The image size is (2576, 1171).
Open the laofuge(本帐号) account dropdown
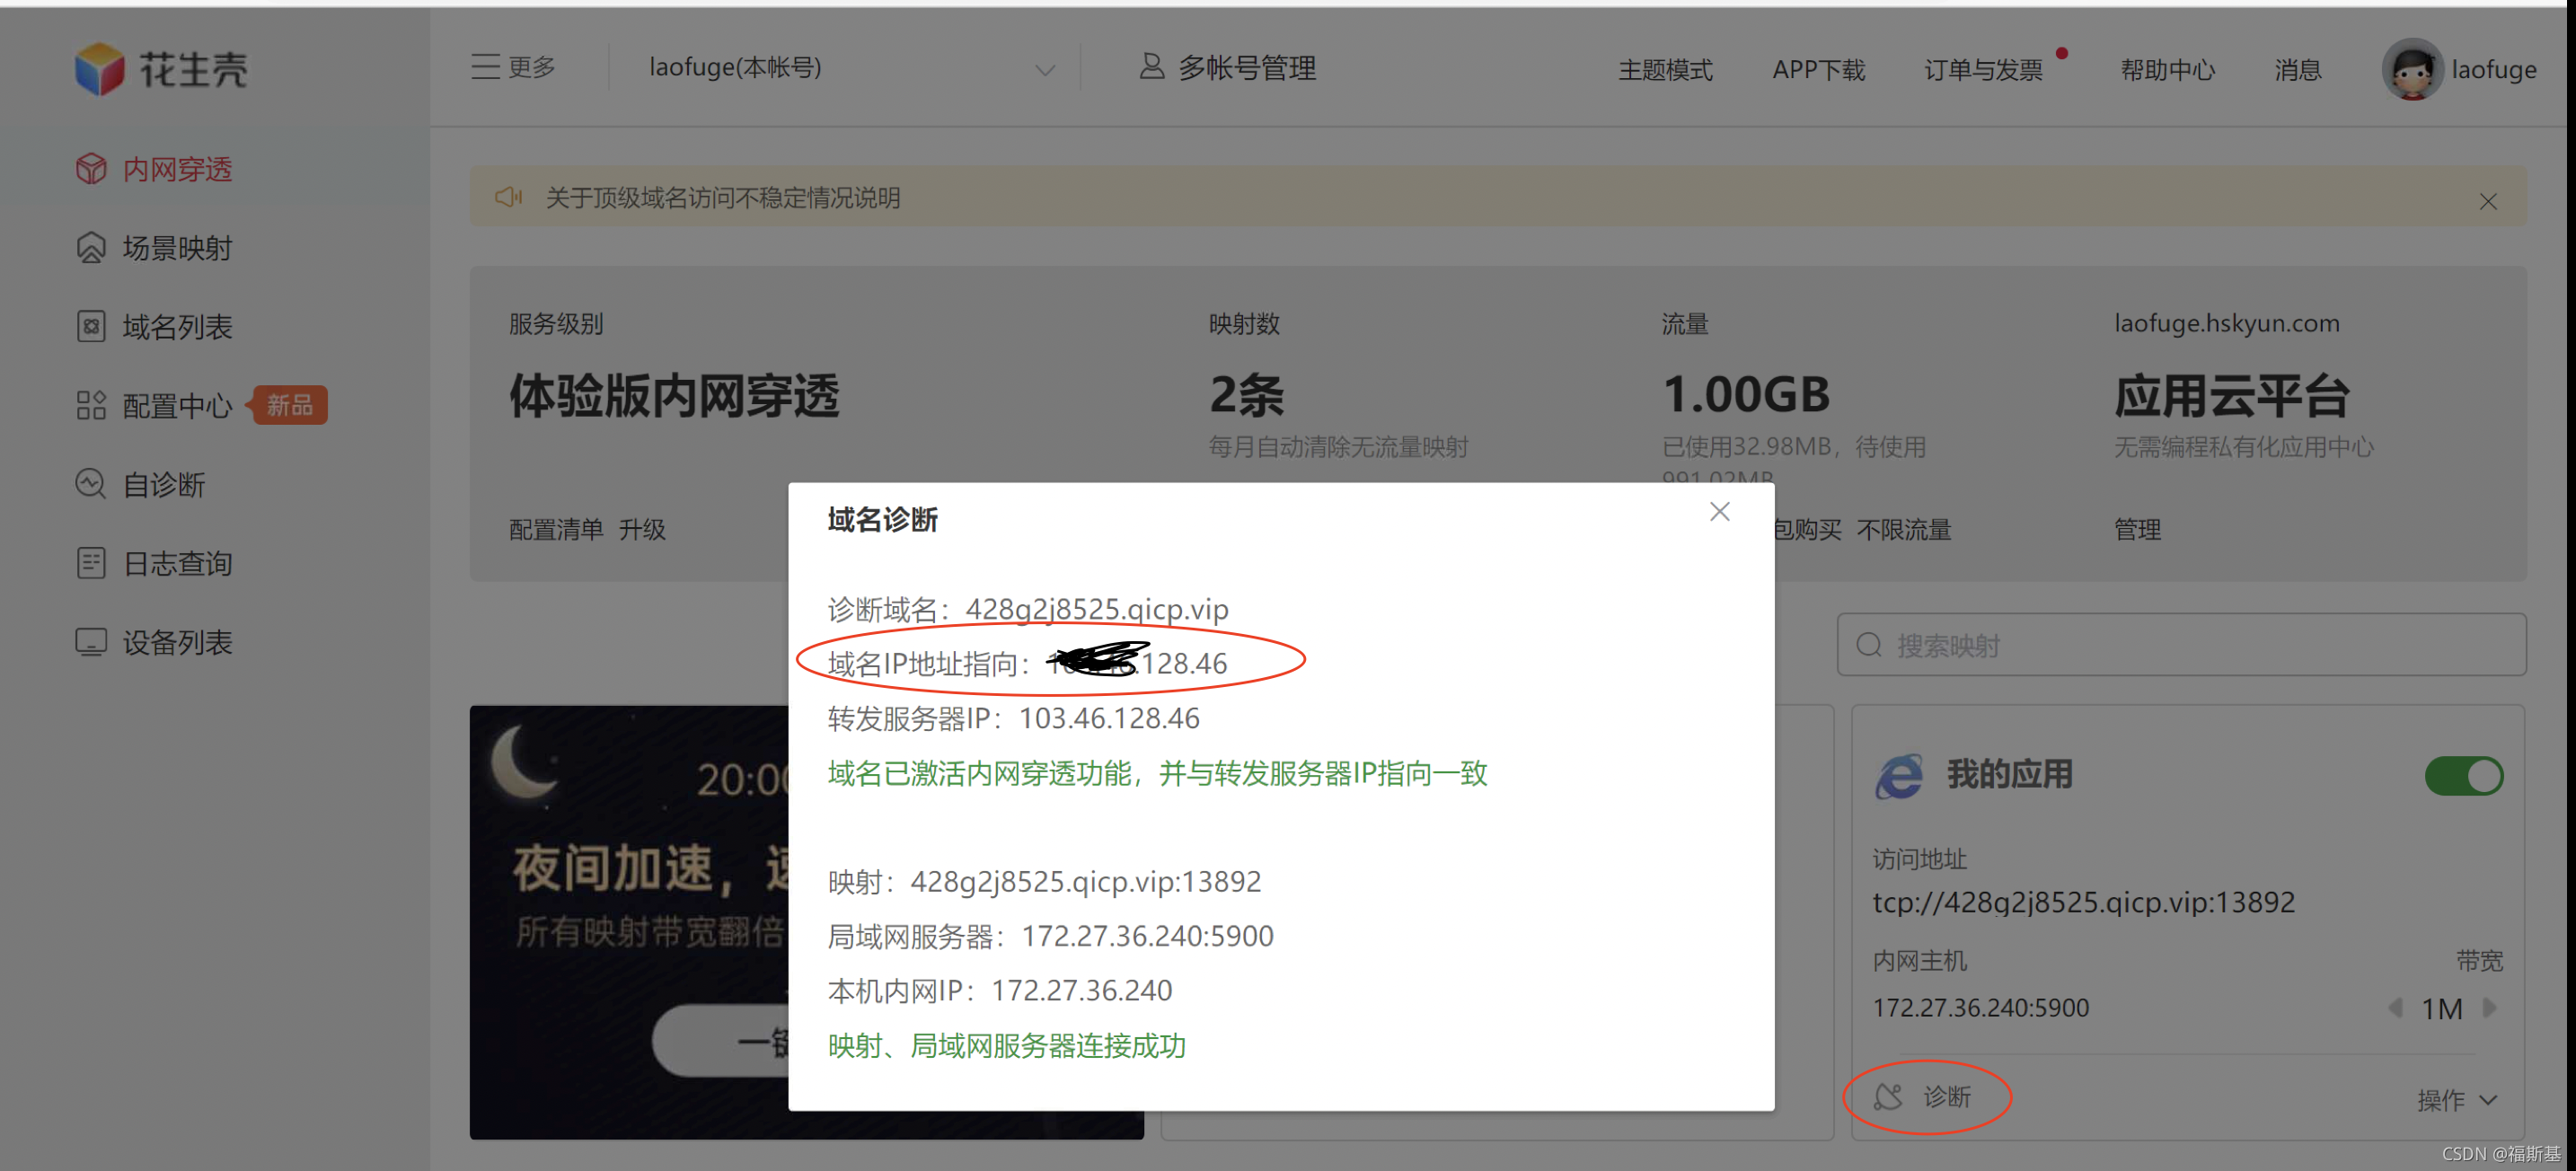pyautogui.click(x=851, y=67)
